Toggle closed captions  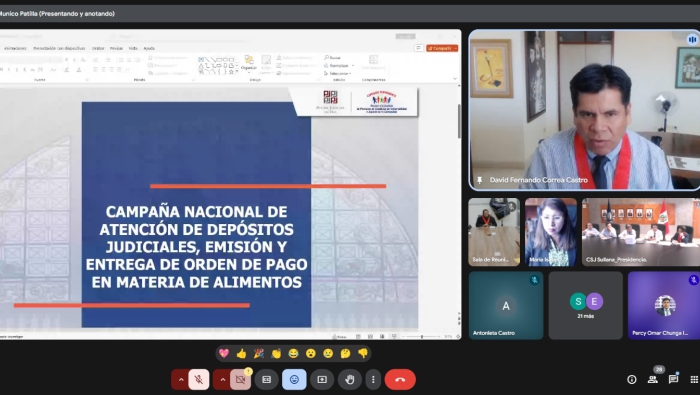[267, 379]
